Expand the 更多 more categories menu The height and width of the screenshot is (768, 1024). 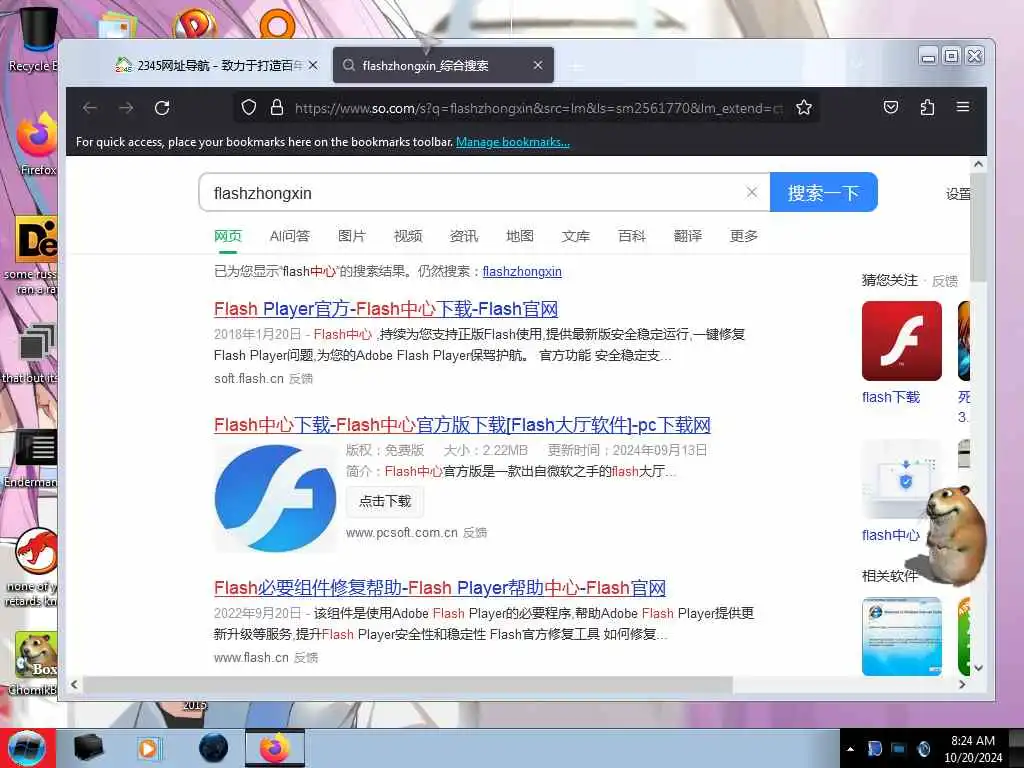pyautogui.click(x=744, y=236)
